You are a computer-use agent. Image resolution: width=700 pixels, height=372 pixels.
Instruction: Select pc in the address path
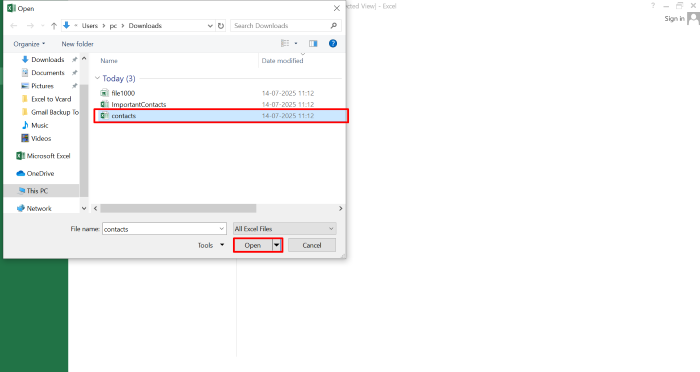pos(113,26)
